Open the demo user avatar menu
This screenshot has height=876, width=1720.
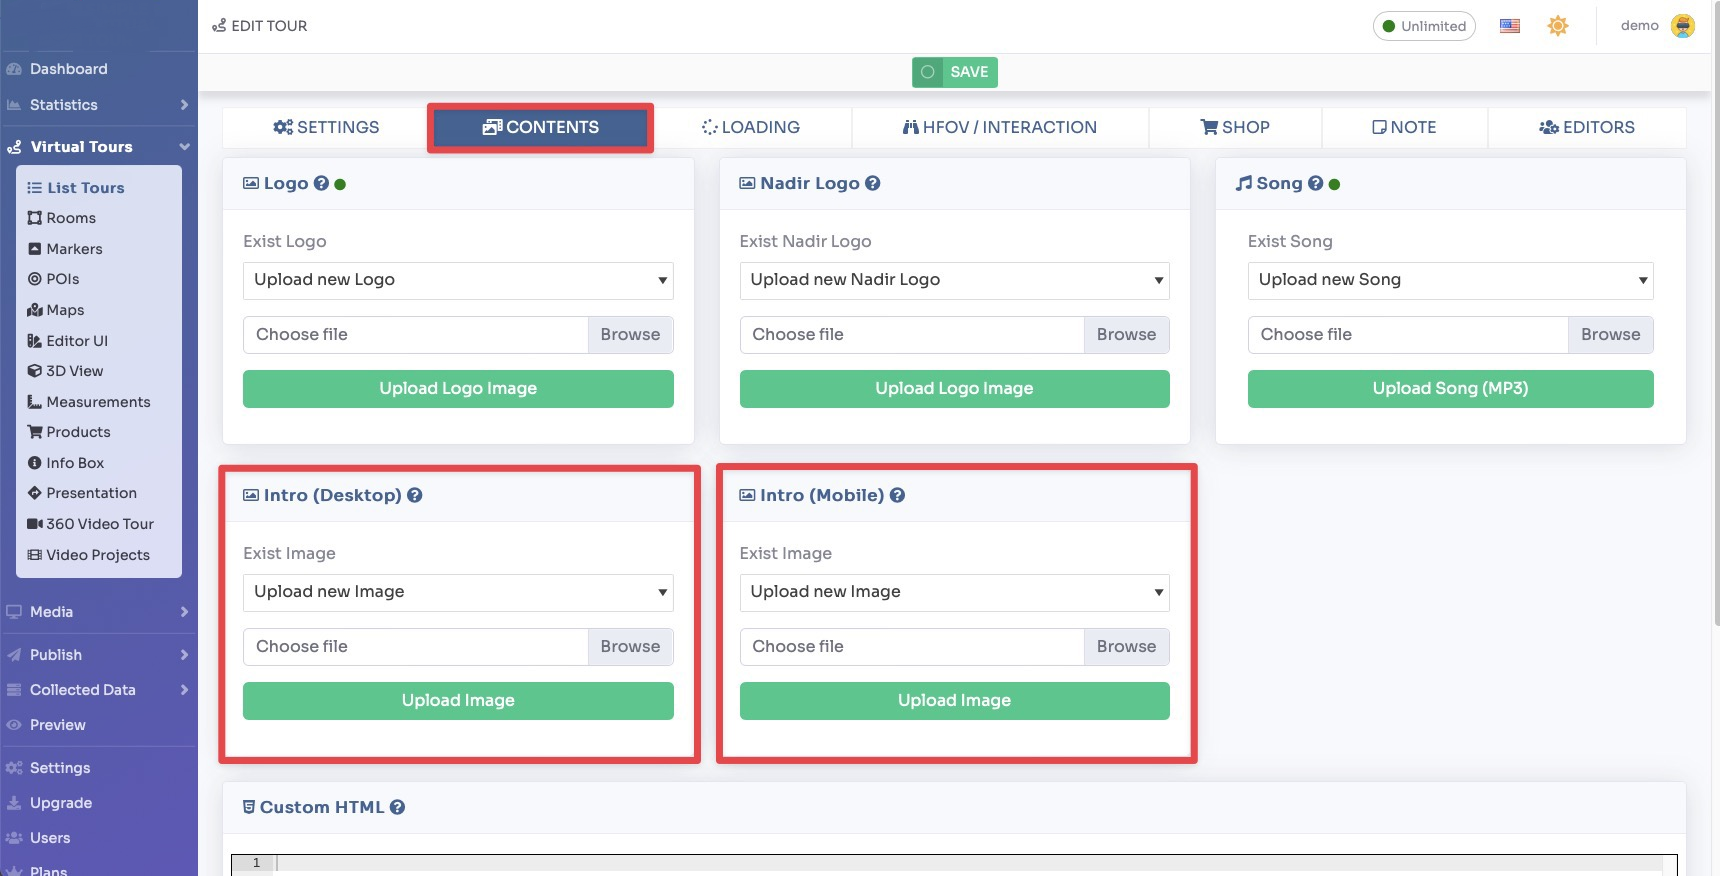[1683, 26]
